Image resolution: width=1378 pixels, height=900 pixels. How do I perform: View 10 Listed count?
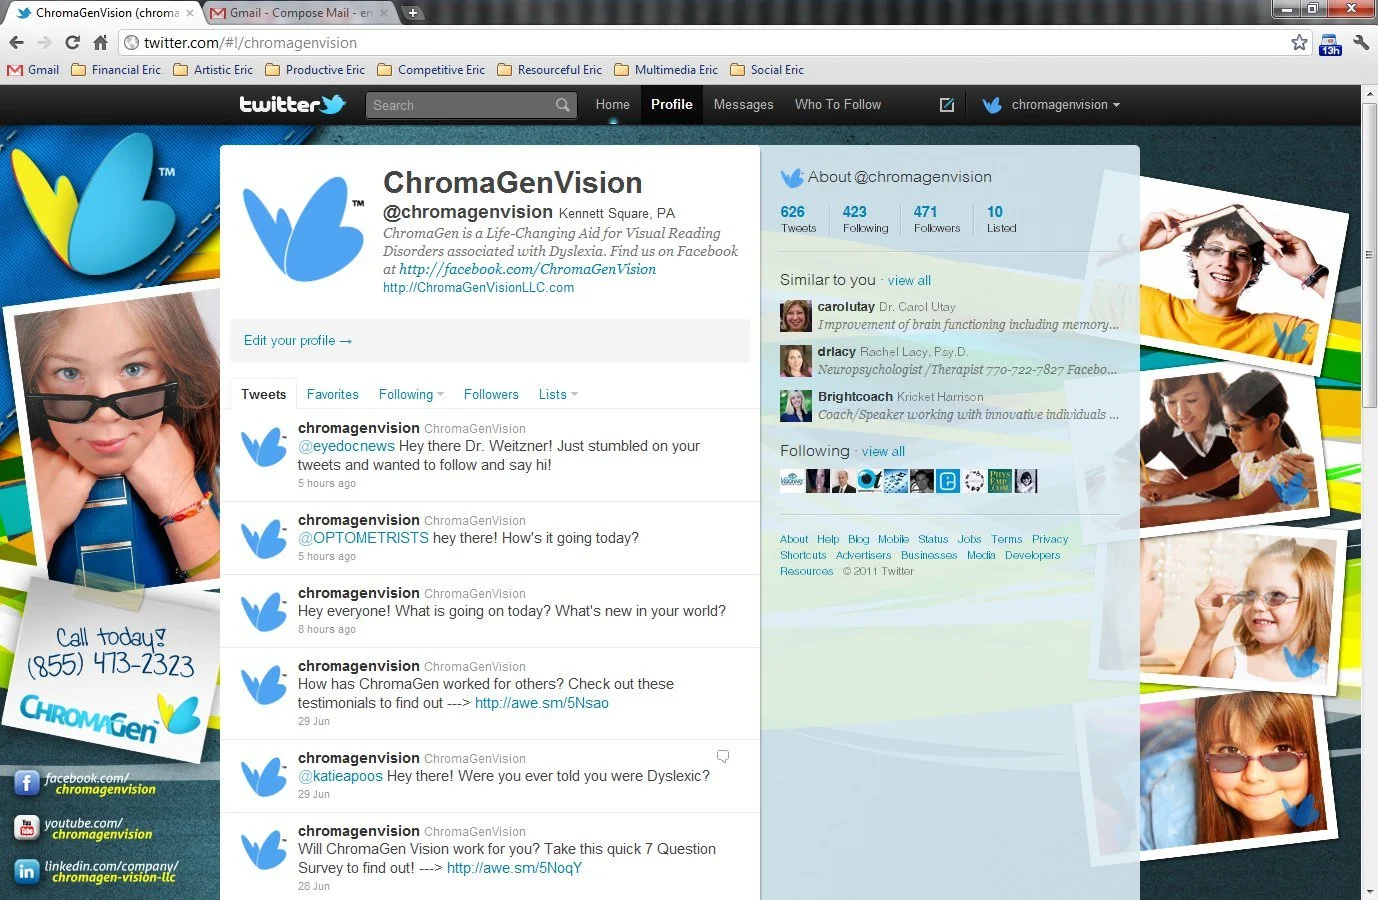(x=1001, y=219)
